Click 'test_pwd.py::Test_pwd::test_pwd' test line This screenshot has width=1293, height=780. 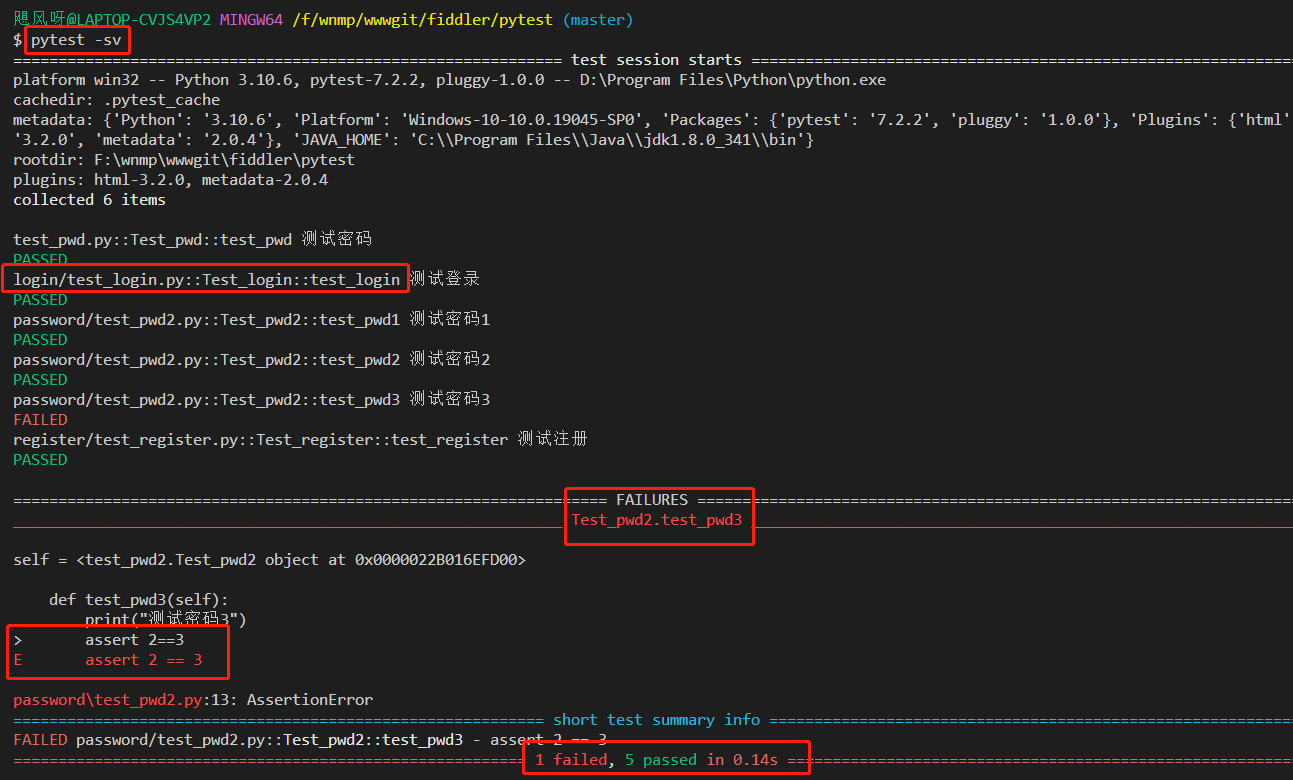pos(192,240)
